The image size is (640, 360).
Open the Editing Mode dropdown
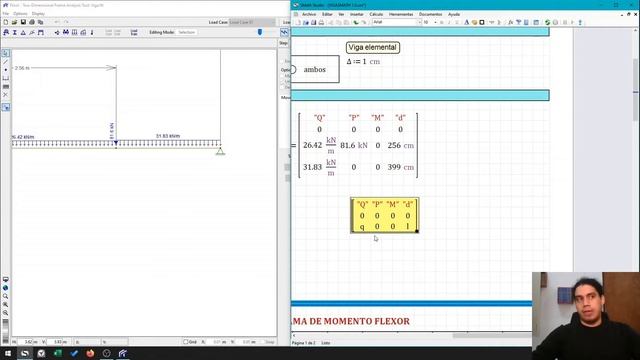tap(187, 32)
